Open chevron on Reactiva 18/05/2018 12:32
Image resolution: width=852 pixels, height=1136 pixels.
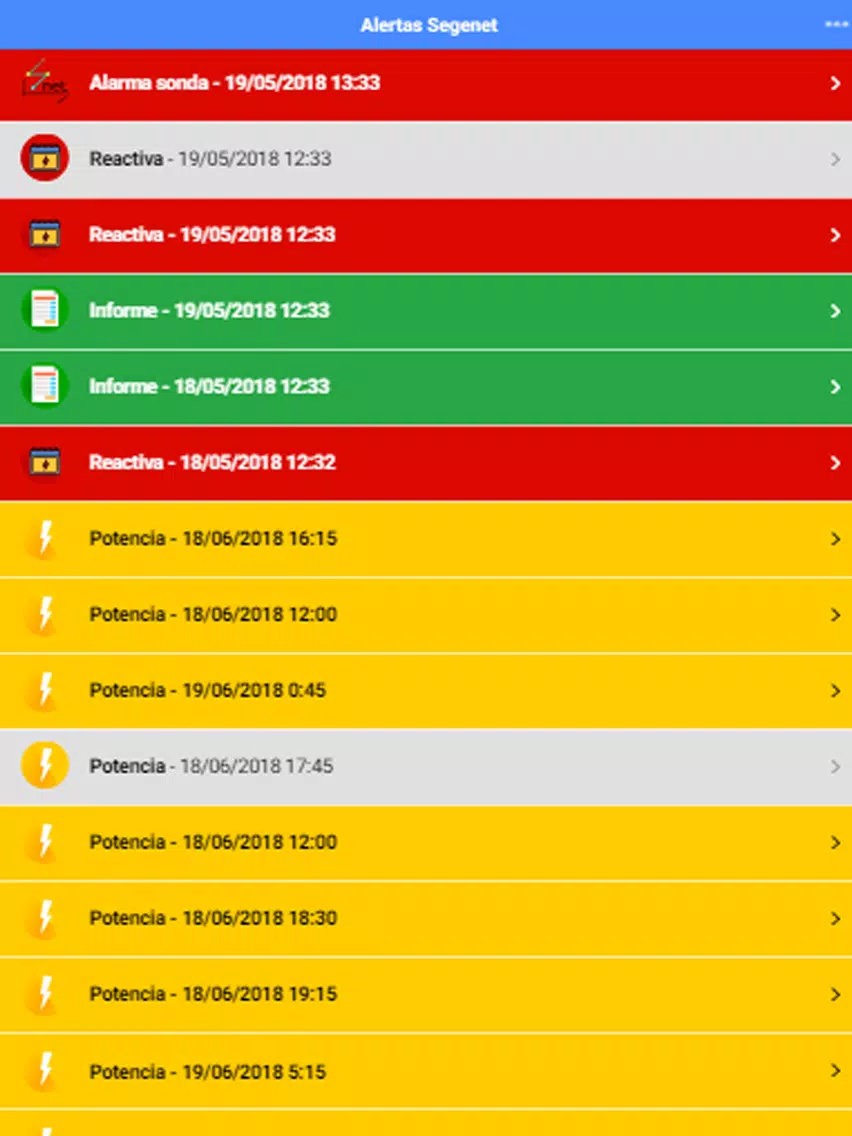point(835,463)
